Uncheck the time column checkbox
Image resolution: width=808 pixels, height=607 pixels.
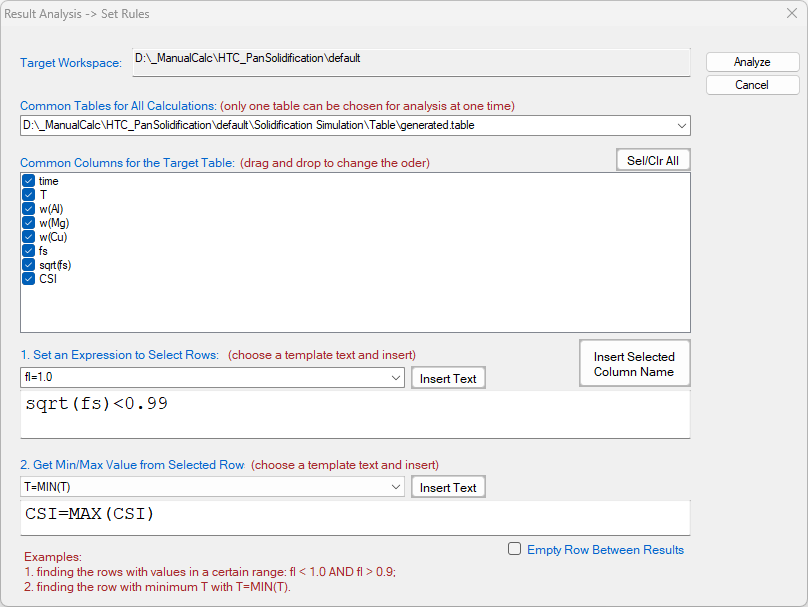(29, 181)
